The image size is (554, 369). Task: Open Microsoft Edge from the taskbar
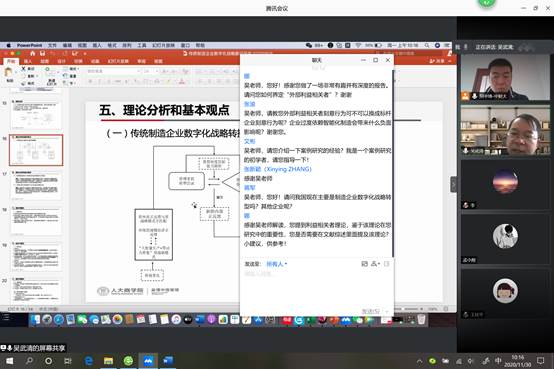89,361
